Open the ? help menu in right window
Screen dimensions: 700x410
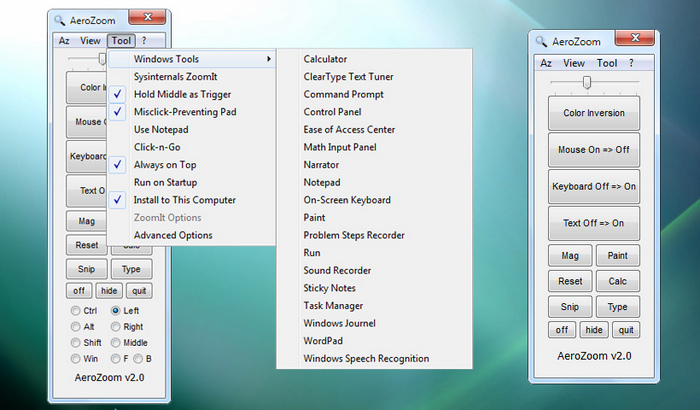[631, 63]
